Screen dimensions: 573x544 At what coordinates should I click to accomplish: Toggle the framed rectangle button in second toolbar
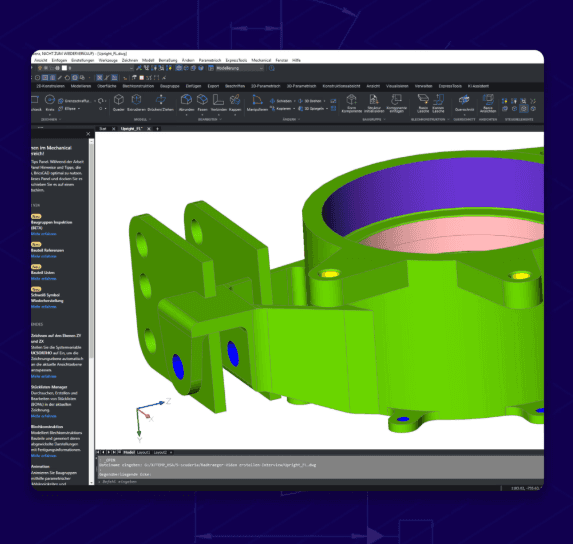(45, 78)
